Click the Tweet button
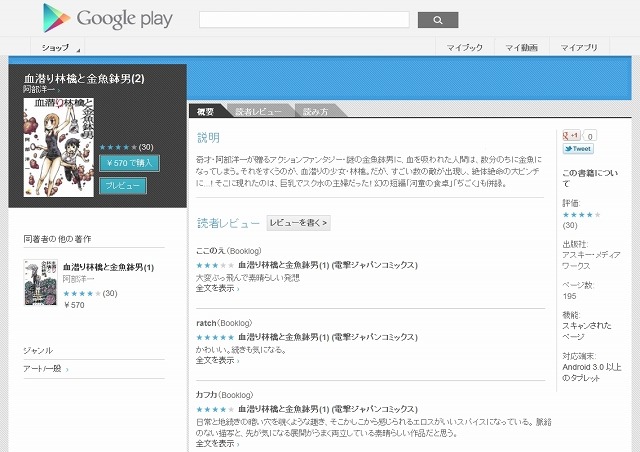The height and width of the screenshot is (452, 640). (x=578, y=149)
